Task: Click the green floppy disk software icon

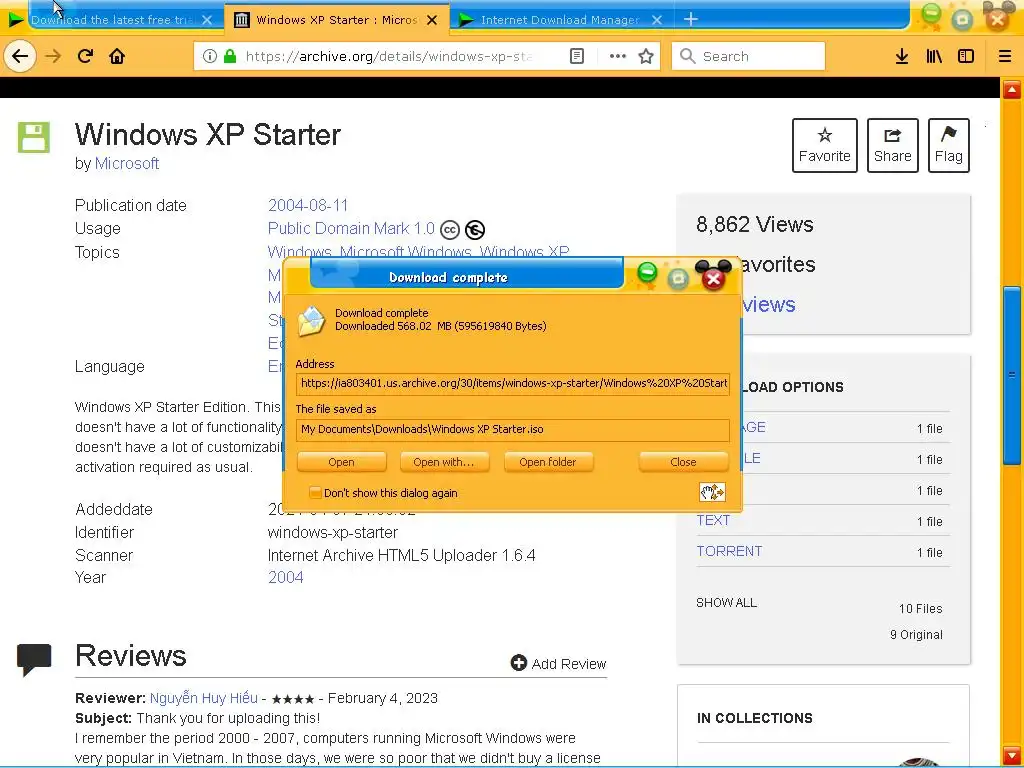Action: 33,137
